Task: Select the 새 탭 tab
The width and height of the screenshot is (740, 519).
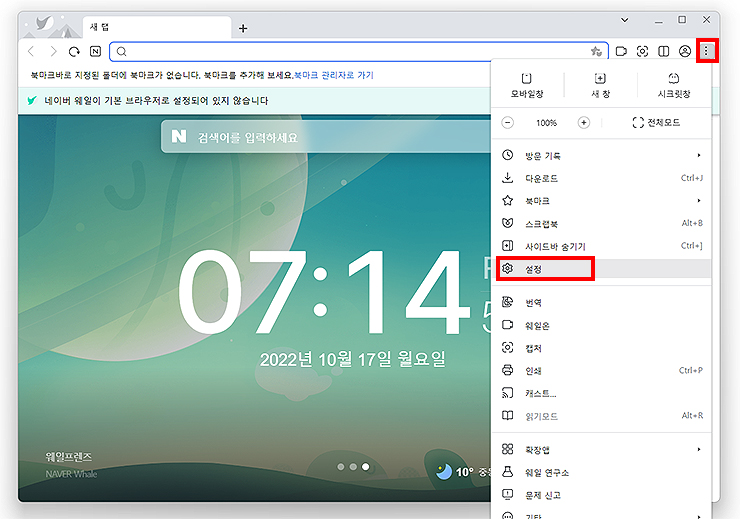Action: pos(157,27)
